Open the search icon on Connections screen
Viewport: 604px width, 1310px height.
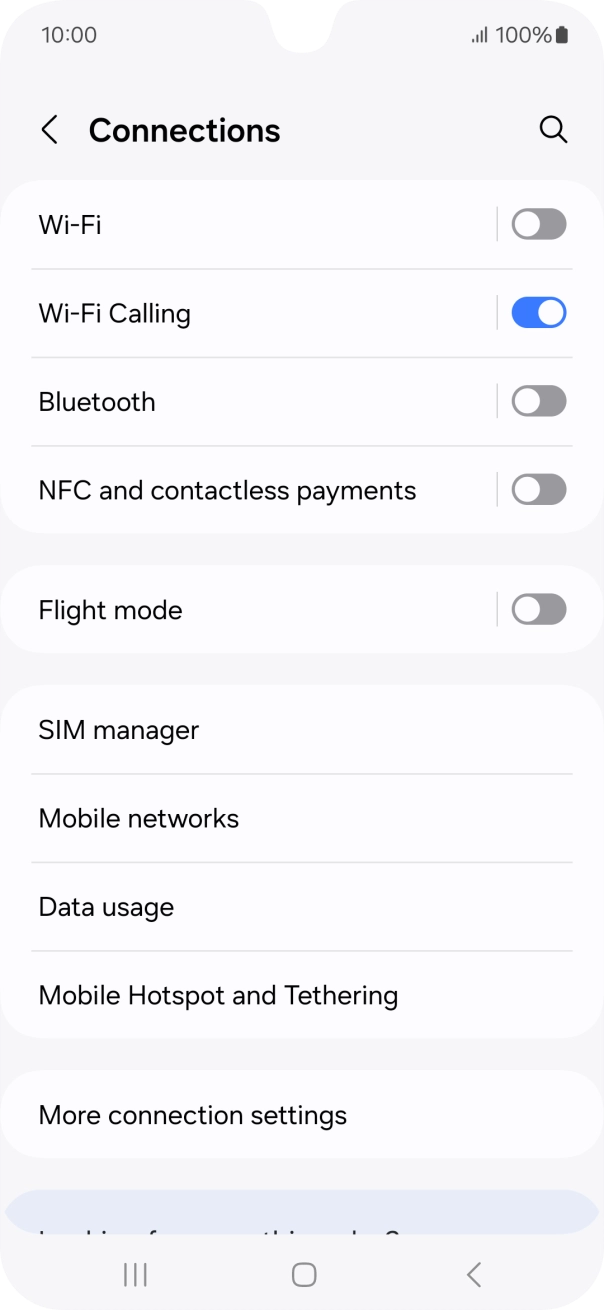553,129
